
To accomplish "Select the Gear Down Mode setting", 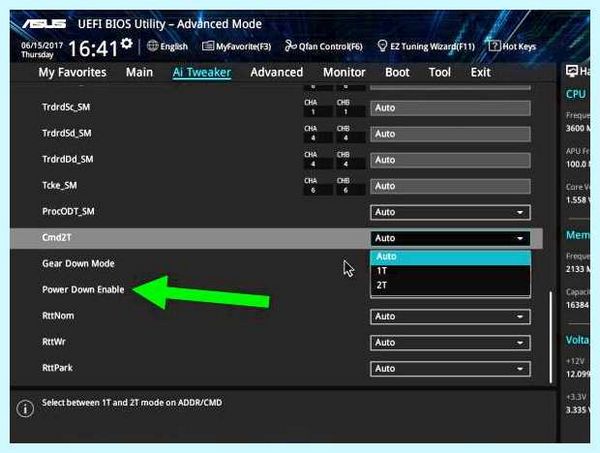I will point(78,264).
